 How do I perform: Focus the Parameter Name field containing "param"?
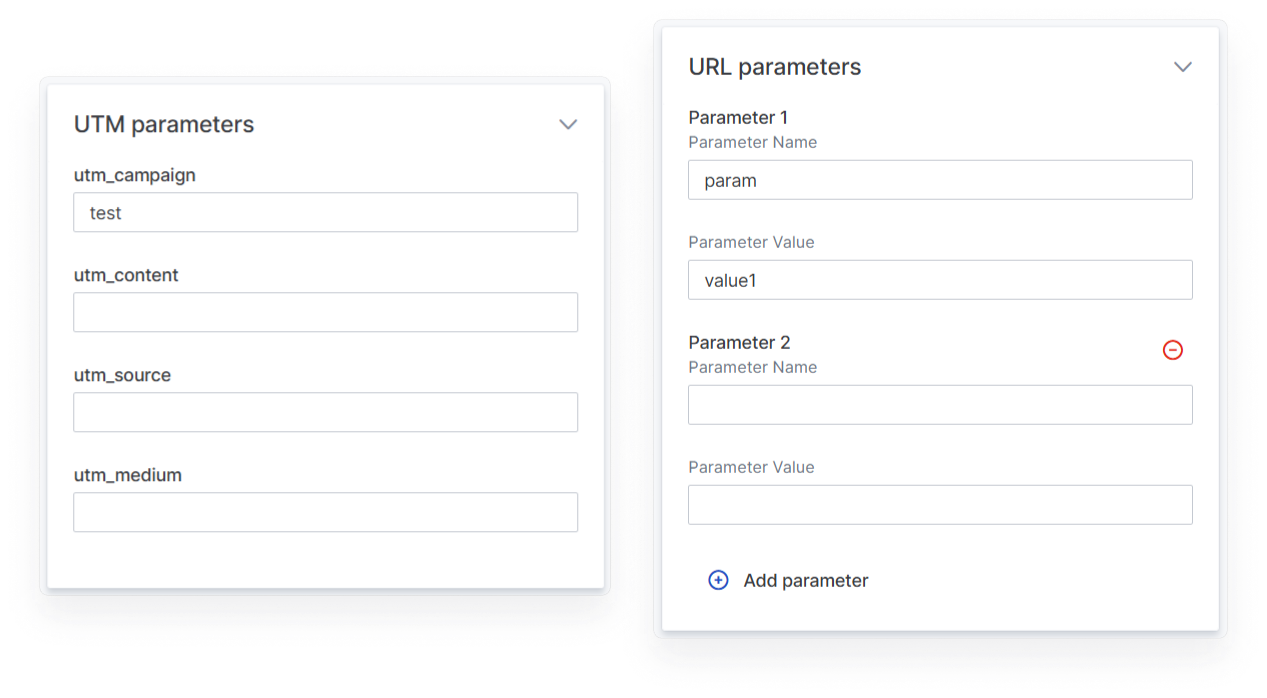(940, 180)
